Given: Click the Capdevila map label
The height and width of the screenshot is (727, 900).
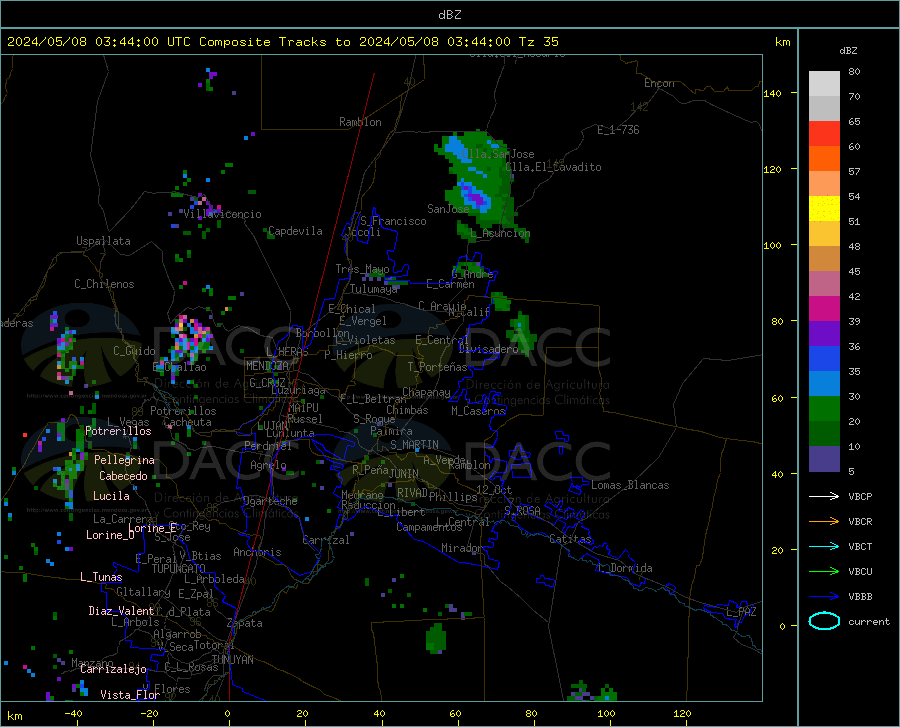Looking at the screenshot, I should 295,231.
